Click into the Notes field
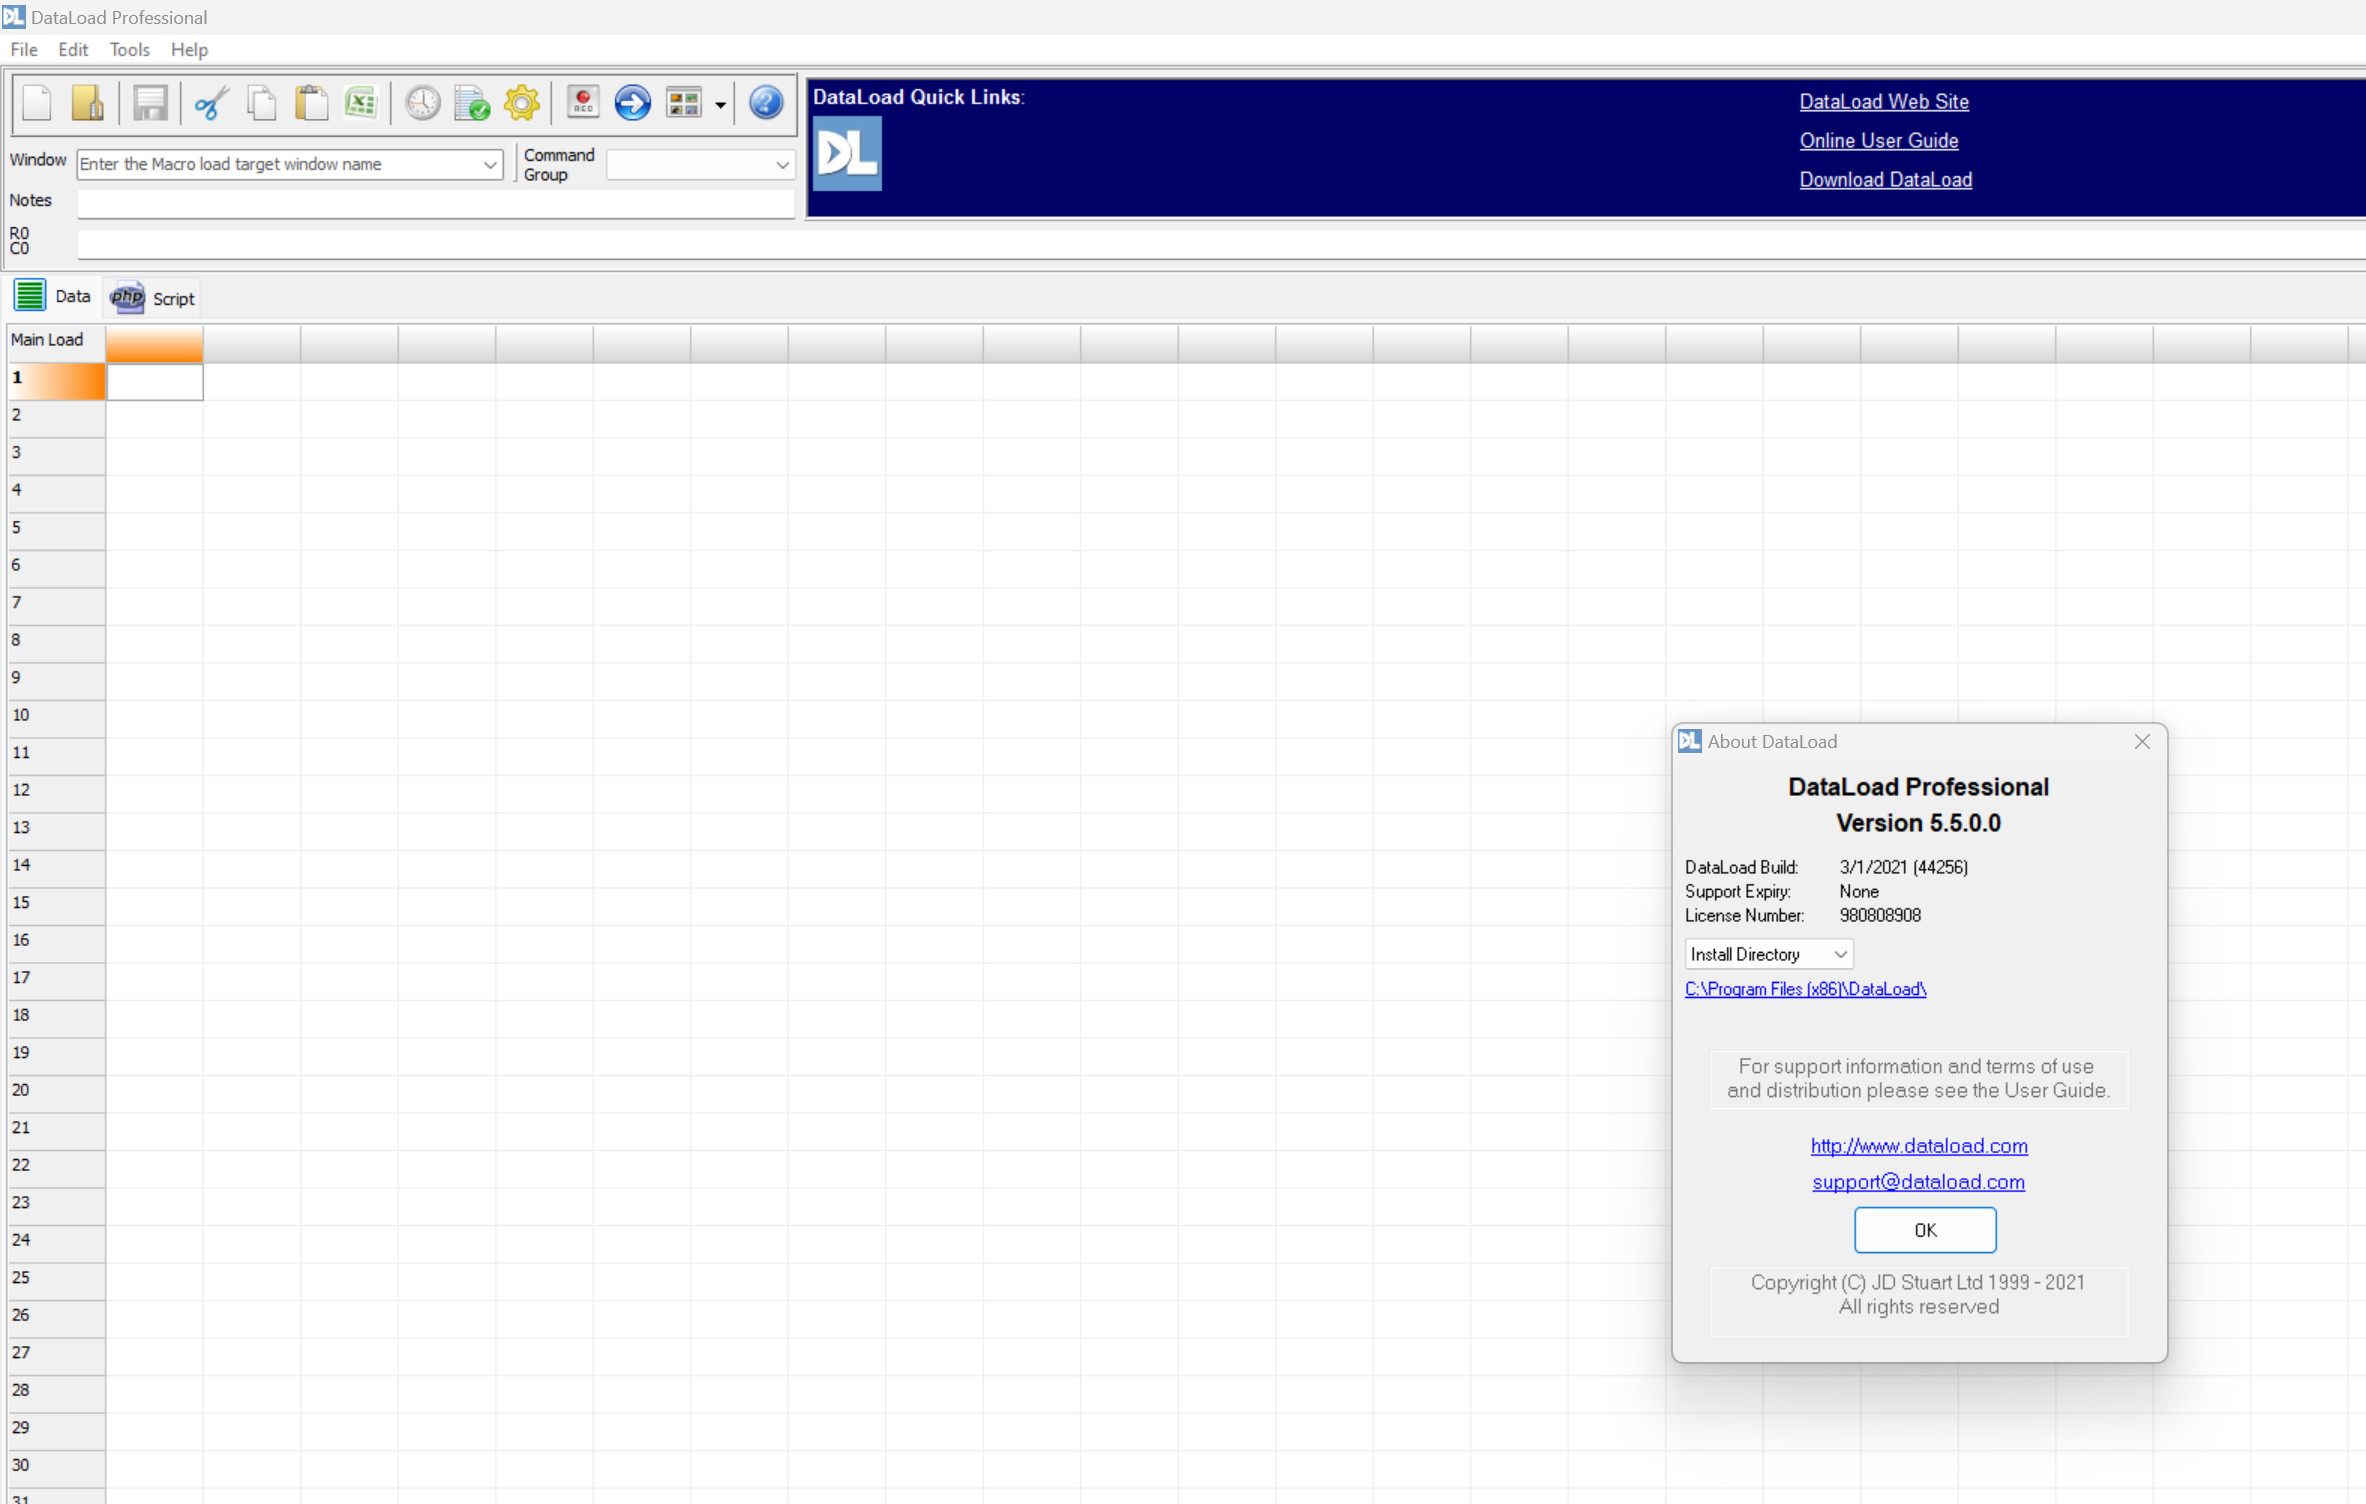 [436, 203]
